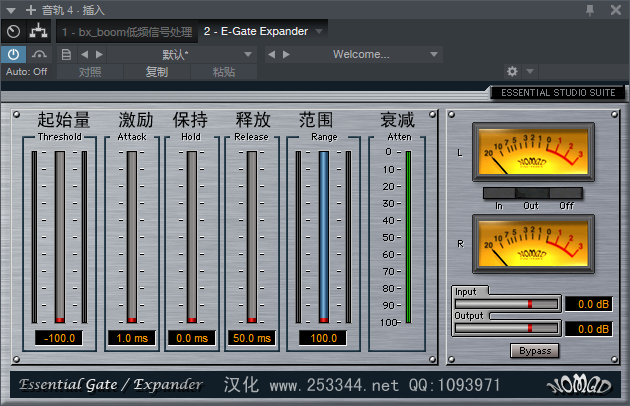Viewport: 630px width, 406px height.
Task: Click the Threshold value field -100.0
Action: point(59,338)
